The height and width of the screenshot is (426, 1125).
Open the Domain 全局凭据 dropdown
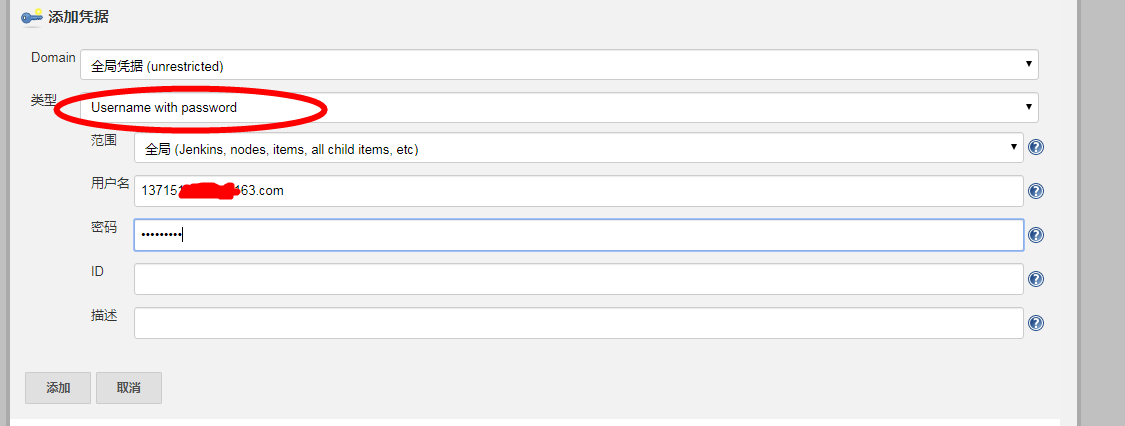click(x=559, y=65)
